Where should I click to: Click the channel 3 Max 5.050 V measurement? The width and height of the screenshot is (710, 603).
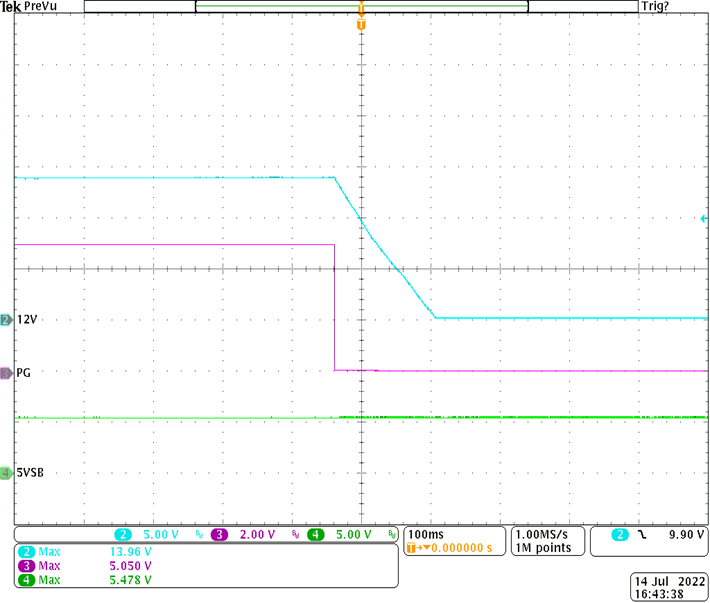[x=90, y=565]
